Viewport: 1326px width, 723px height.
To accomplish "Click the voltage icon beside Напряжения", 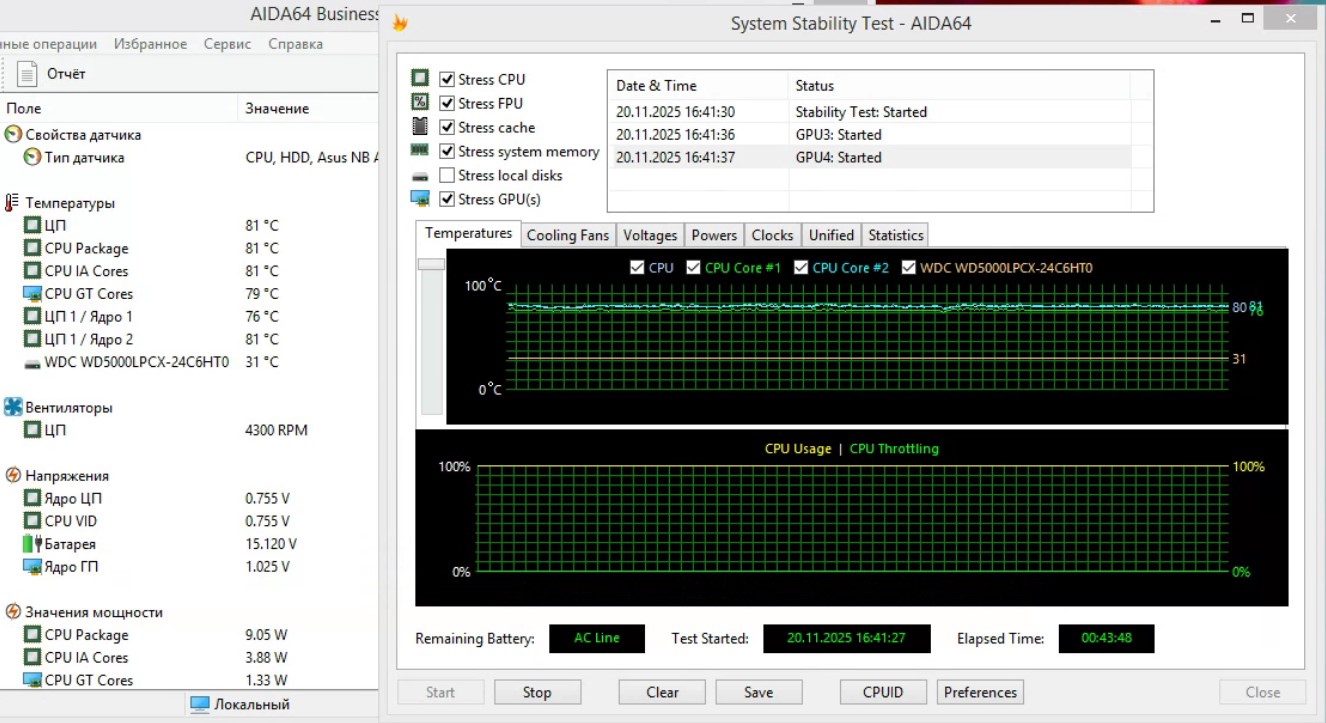I will [x=13, y=476].
